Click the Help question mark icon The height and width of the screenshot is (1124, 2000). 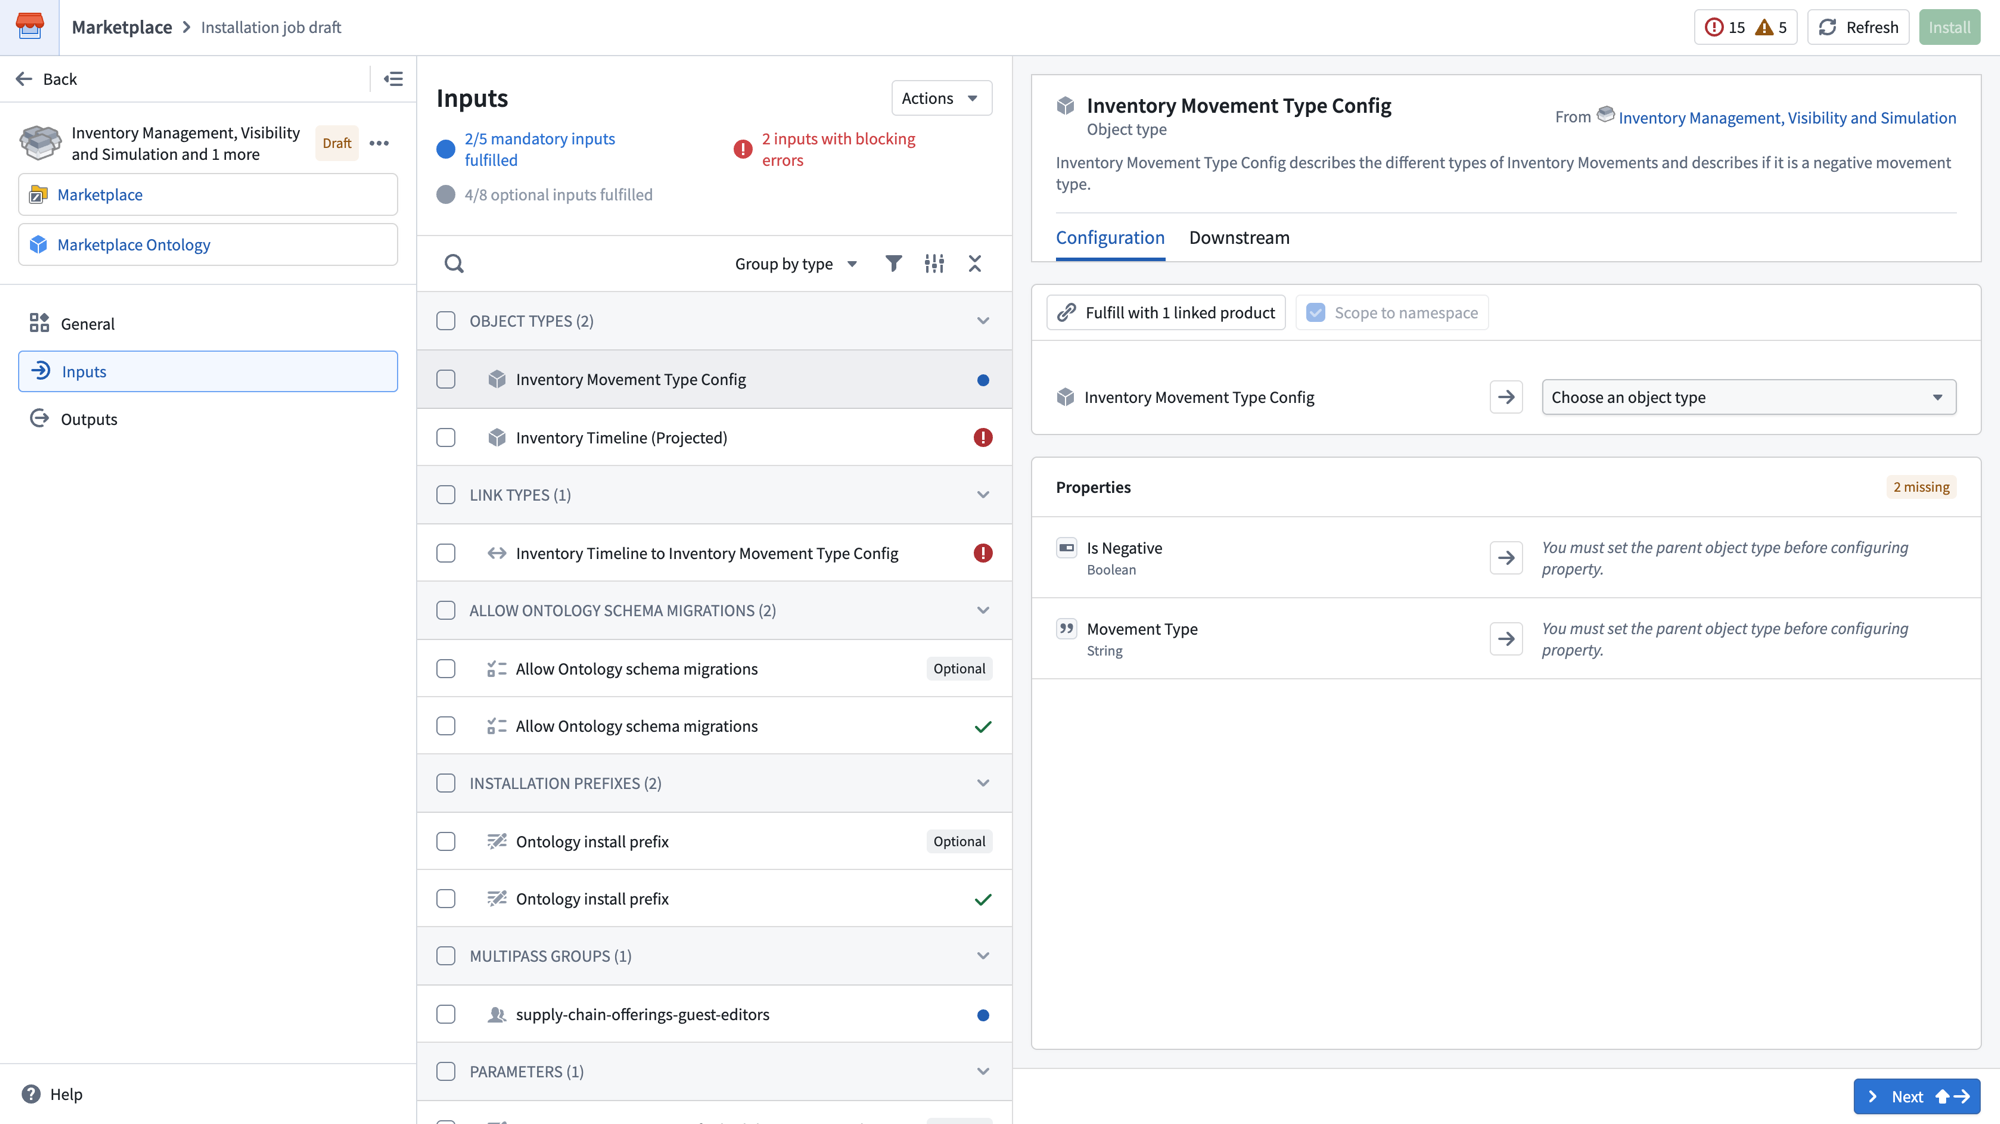(x=31, y=1094)
